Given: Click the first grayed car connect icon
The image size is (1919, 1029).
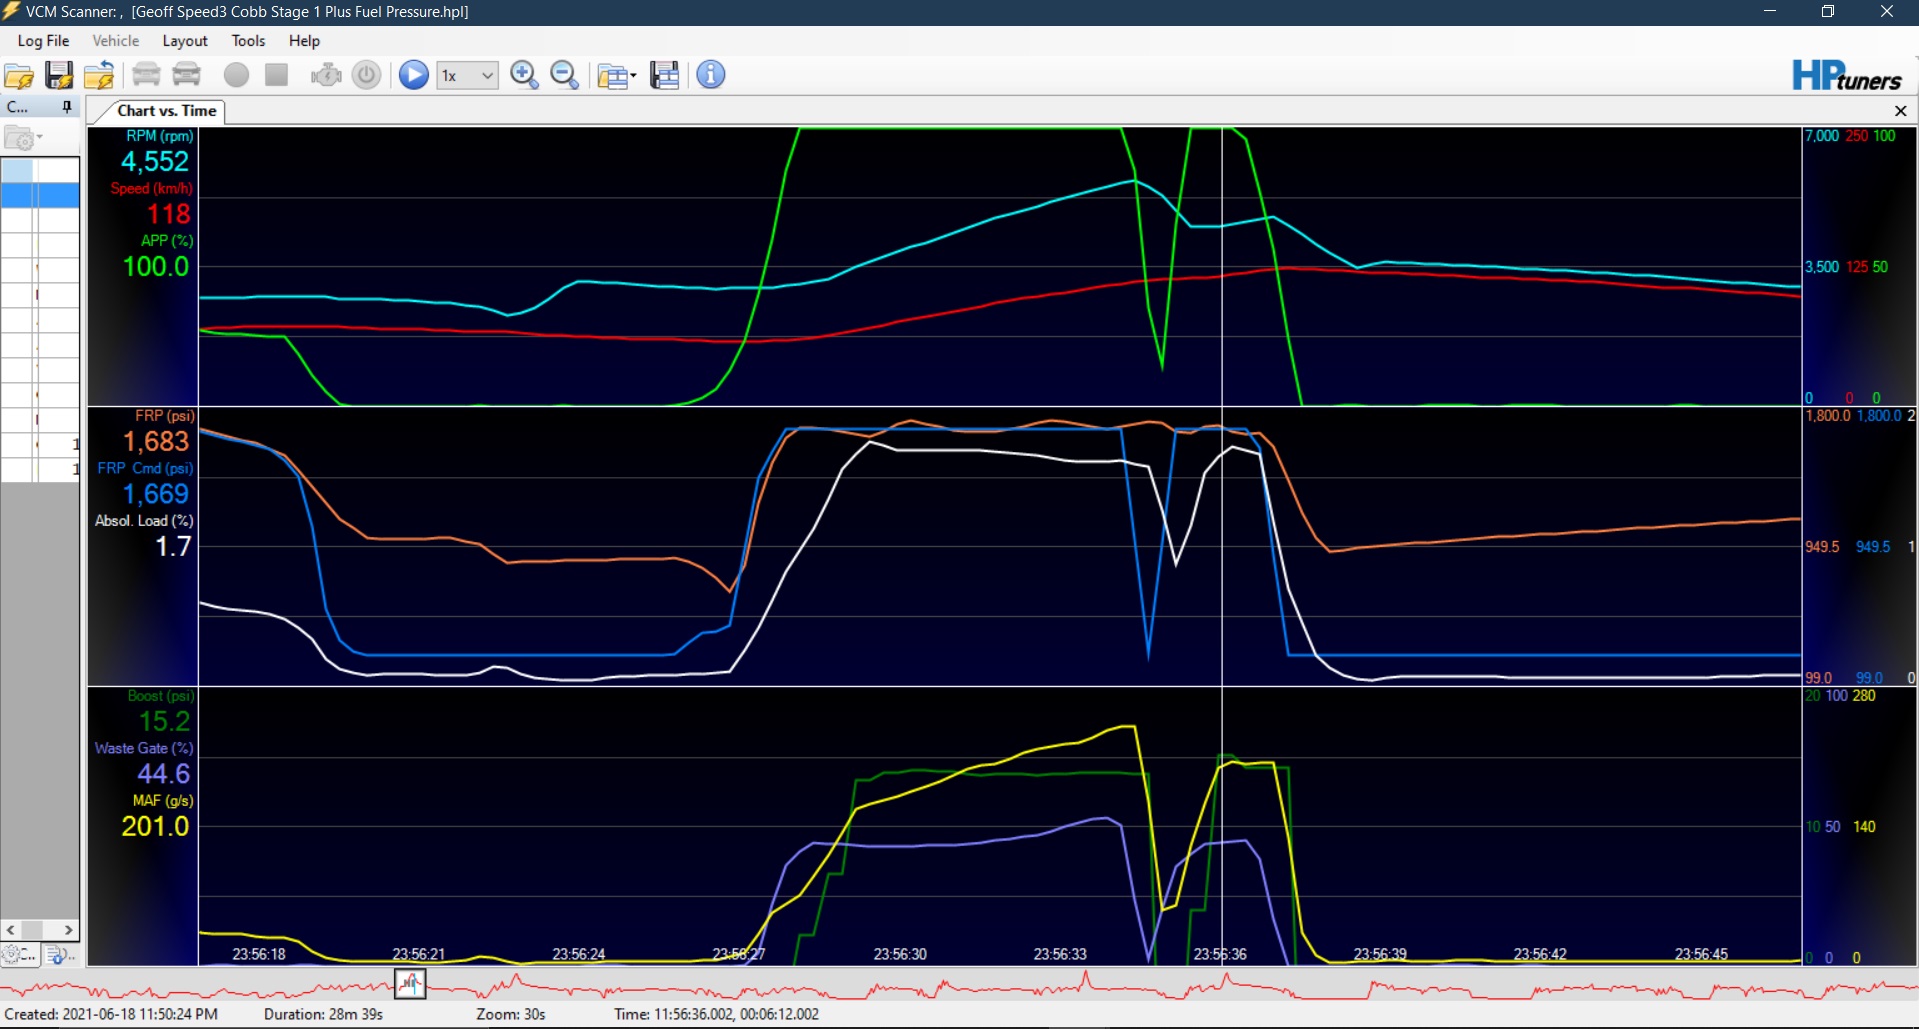Looking at the screenshot, I should 146,75.
